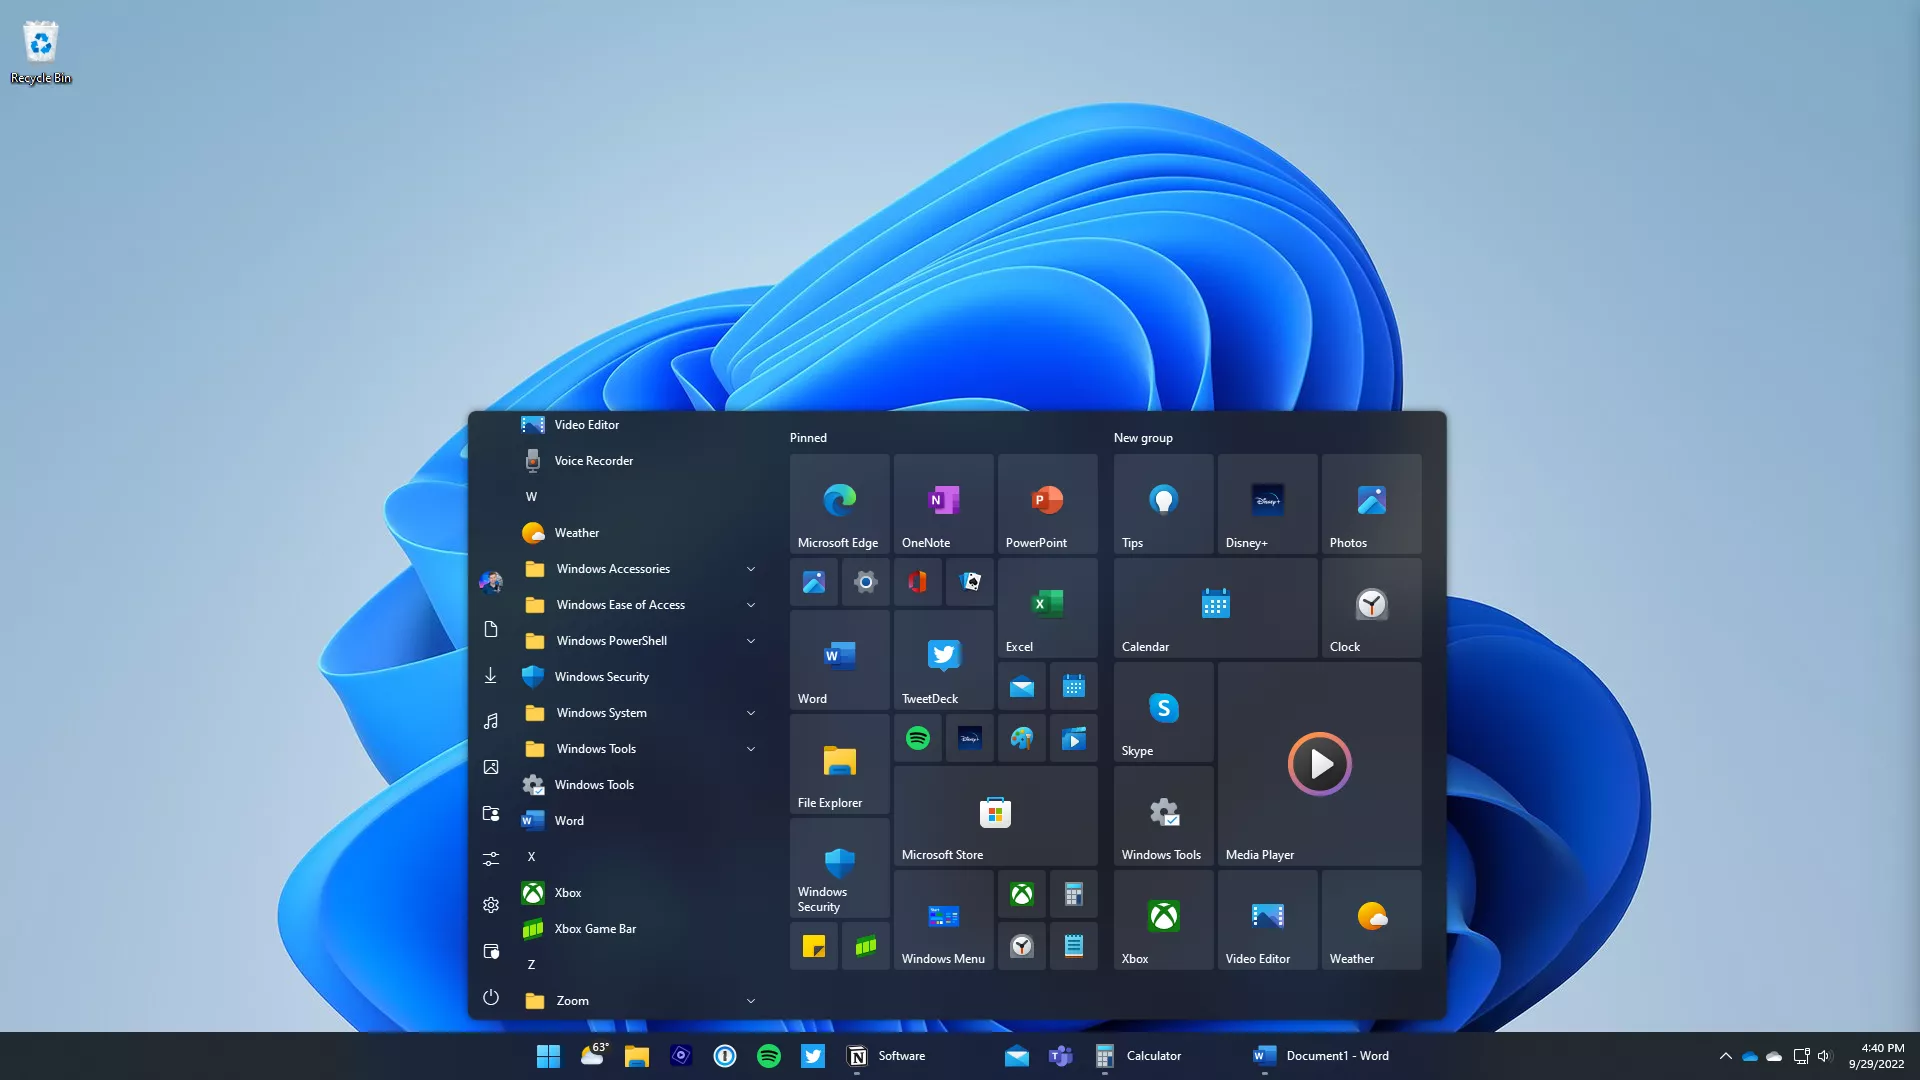Expand the Zoom folder chevron
Screen dimensions: 1920x1080
pos(750,1001)
